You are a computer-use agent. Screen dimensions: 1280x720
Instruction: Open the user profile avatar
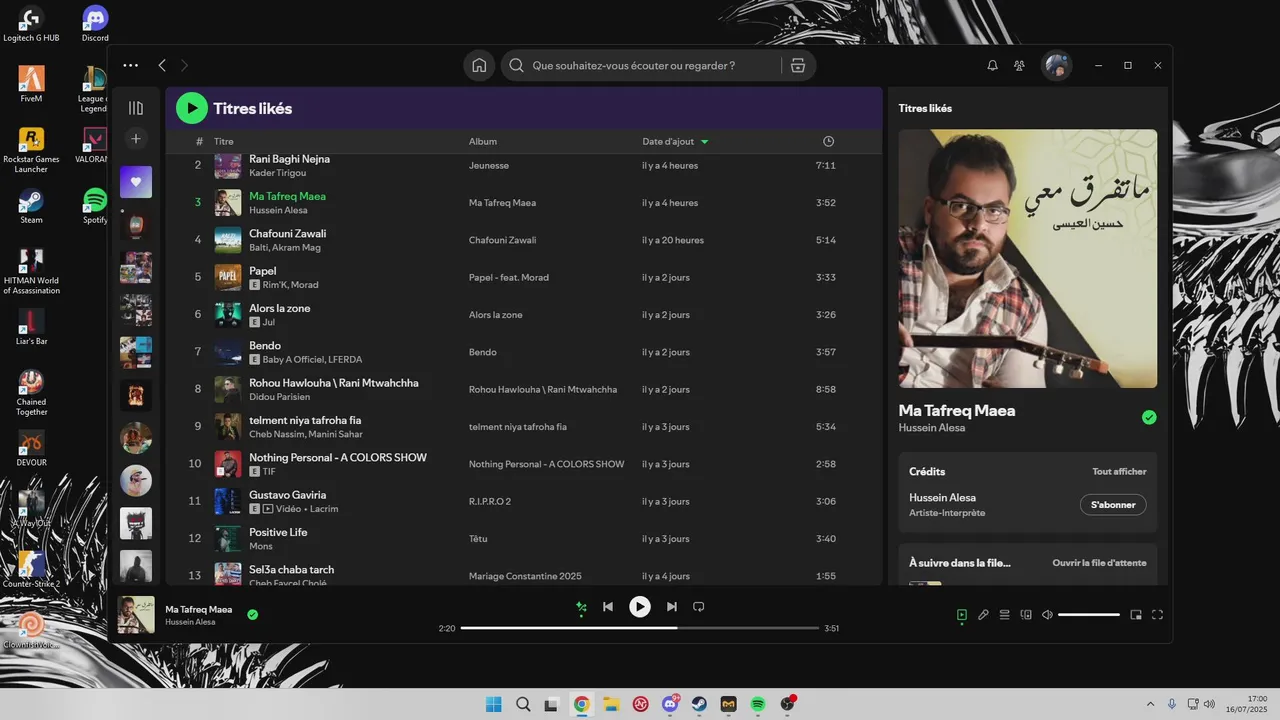(x=1056, y=65)
